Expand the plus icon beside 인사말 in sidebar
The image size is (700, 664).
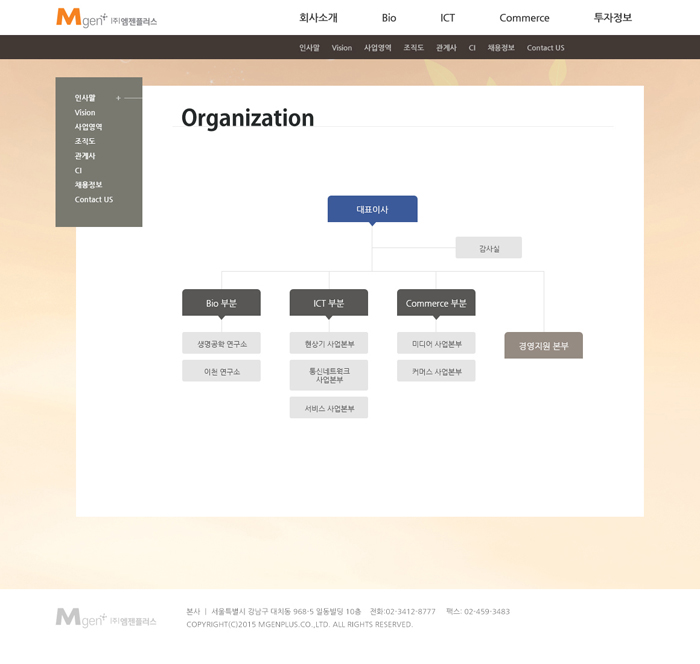coord(118,98)
